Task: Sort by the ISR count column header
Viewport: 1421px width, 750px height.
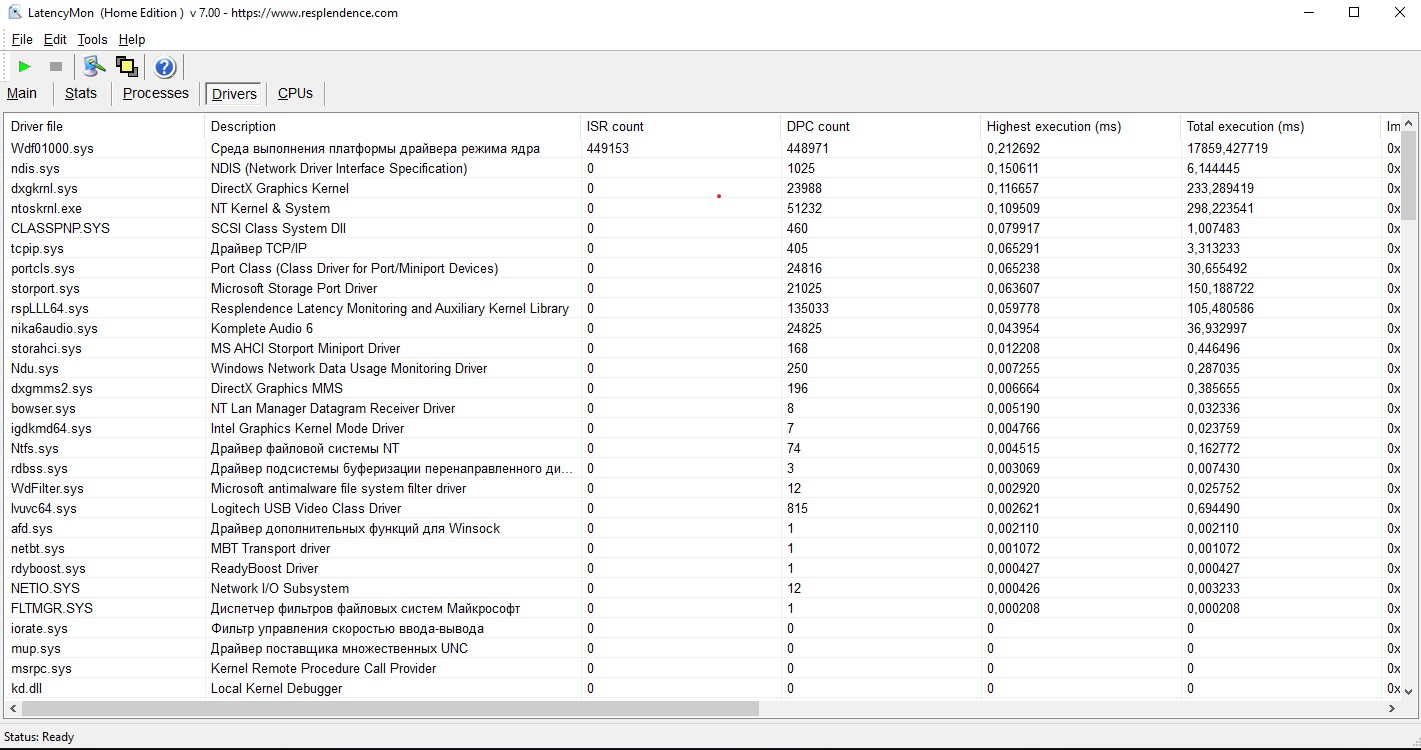Action: coord(680,127)
